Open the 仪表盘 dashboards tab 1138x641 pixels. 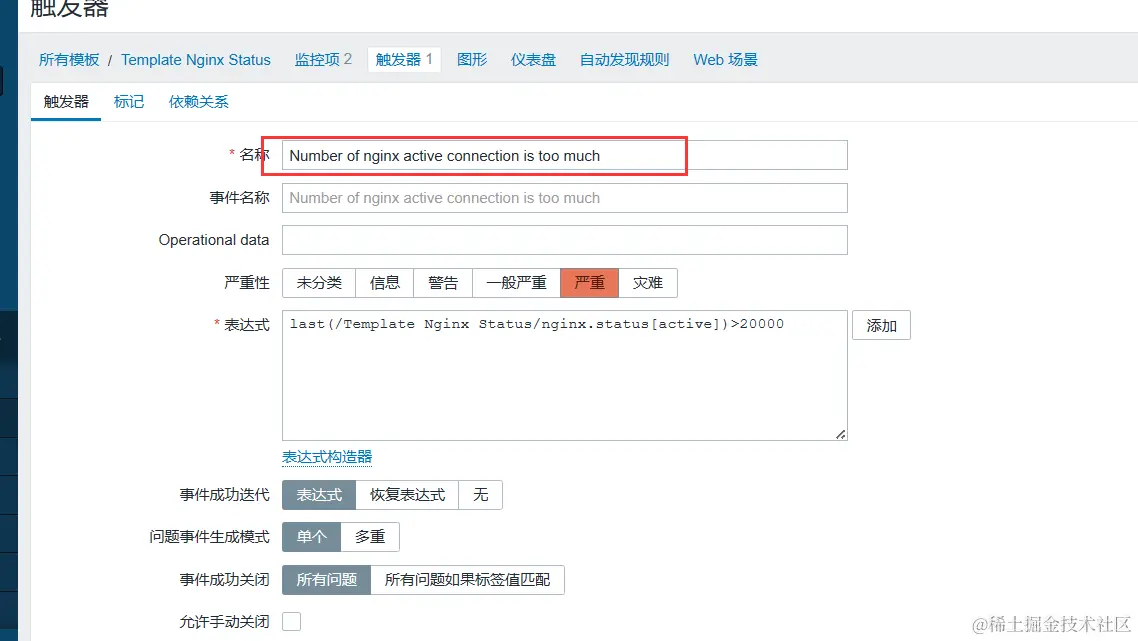(x=533, y=60)
